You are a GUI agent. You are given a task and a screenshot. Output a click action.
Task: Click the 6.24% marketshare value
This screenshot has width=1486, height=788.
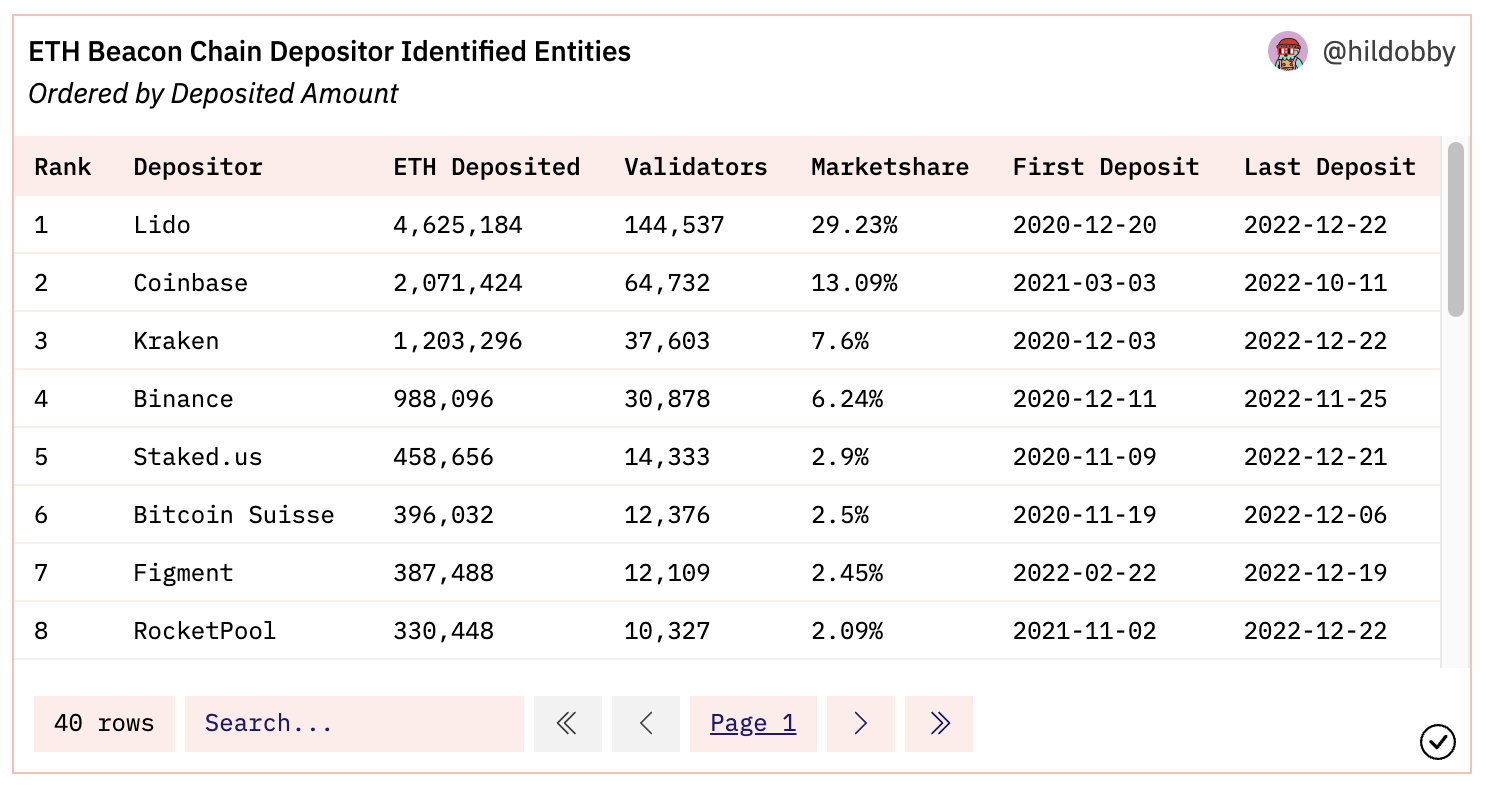coord(847,399)
